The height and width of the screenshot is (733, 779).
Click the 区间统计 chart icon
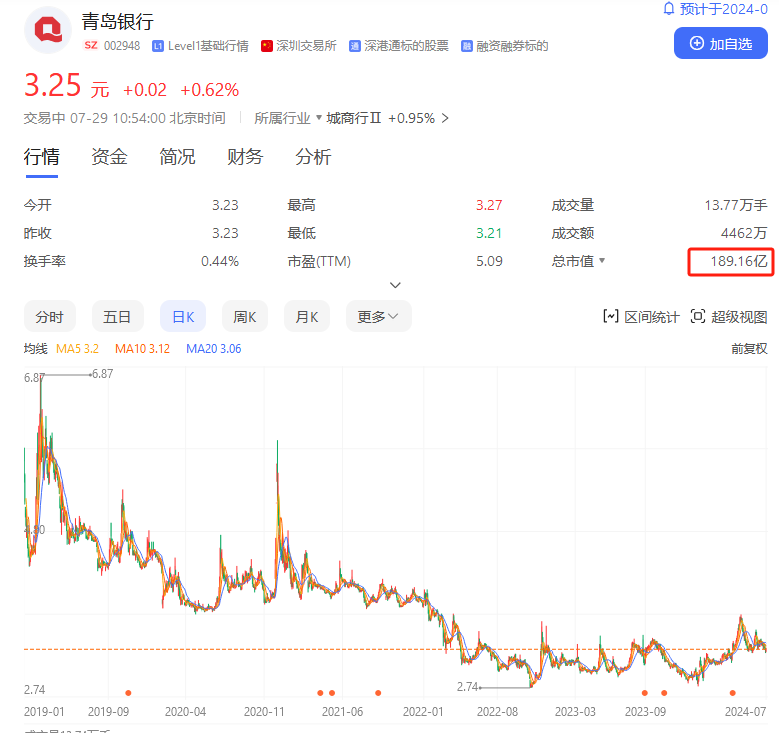(611, 316)
